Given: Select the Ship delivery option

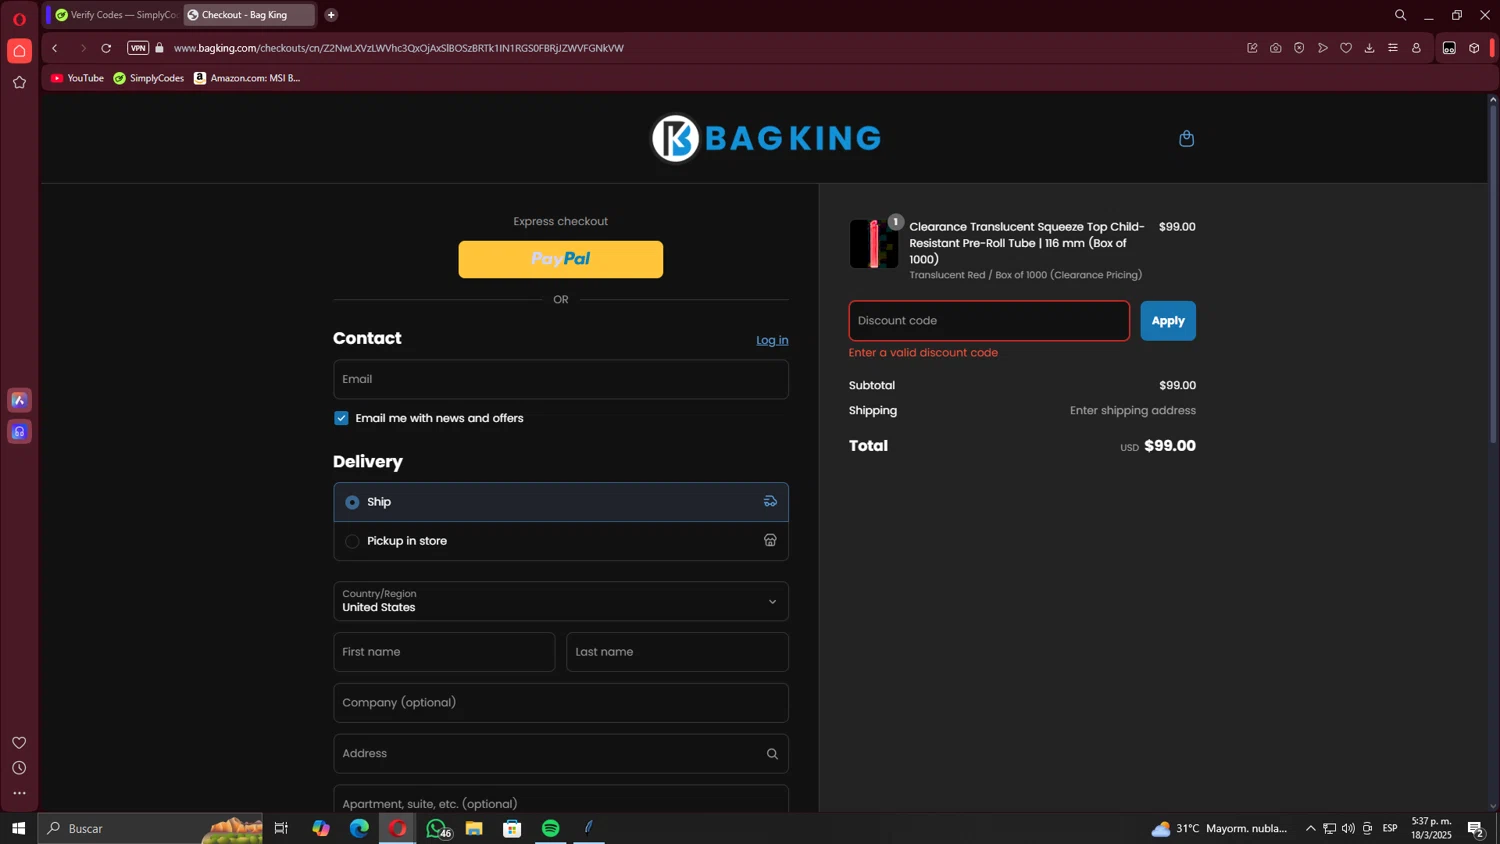Looking at the screenshot, I should click(x=561, y=502).
